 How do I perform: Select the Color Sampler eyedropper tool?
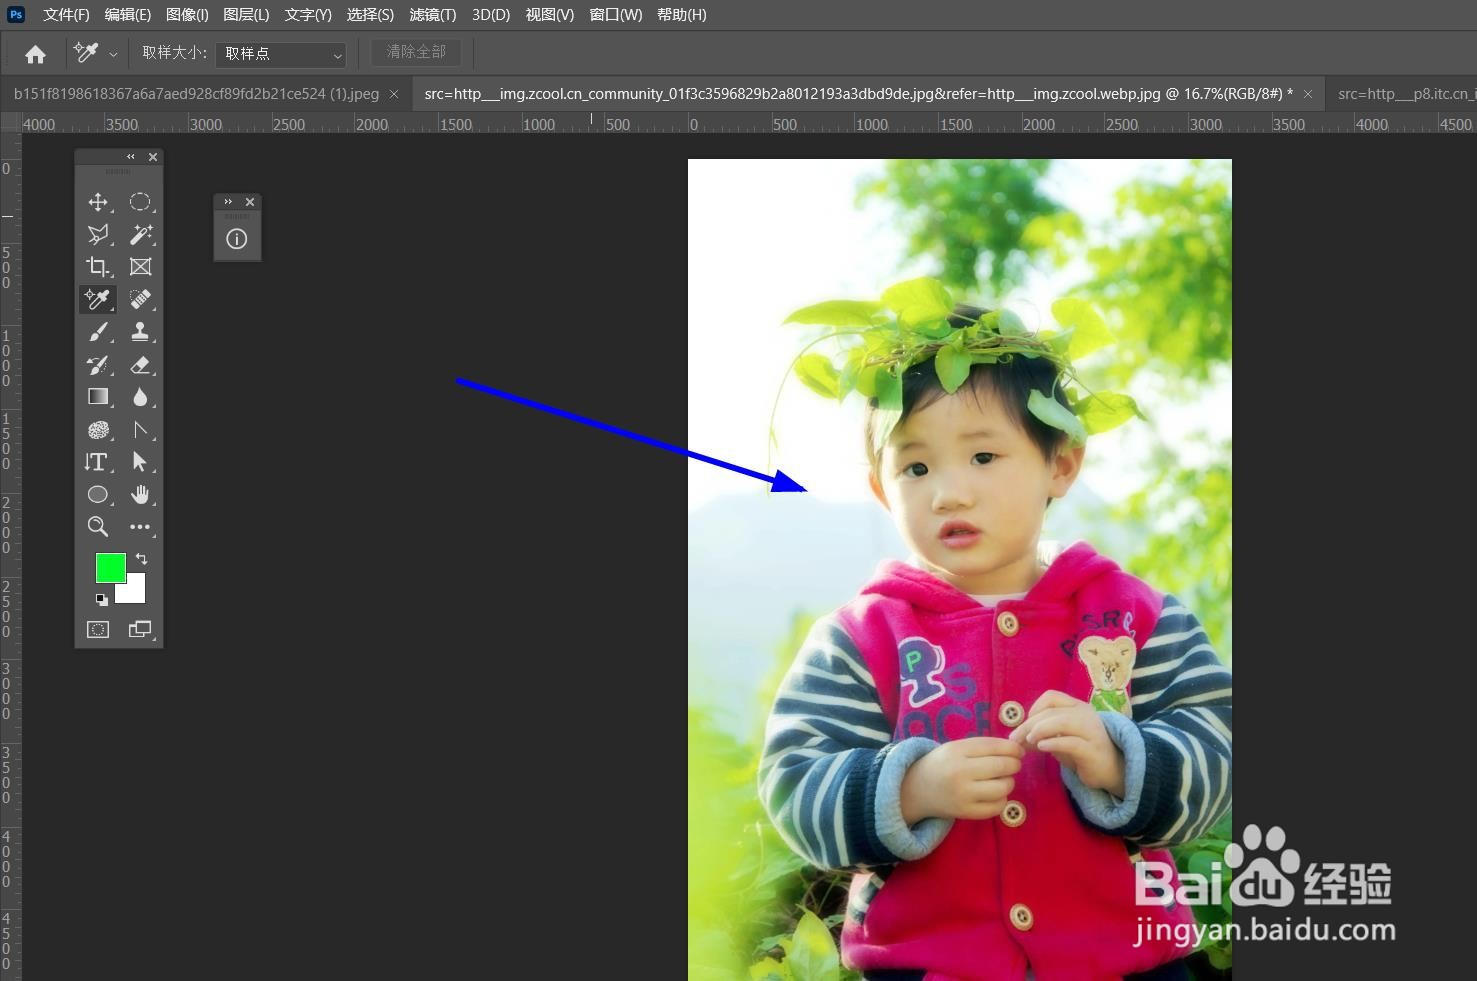tap(98, 299)
